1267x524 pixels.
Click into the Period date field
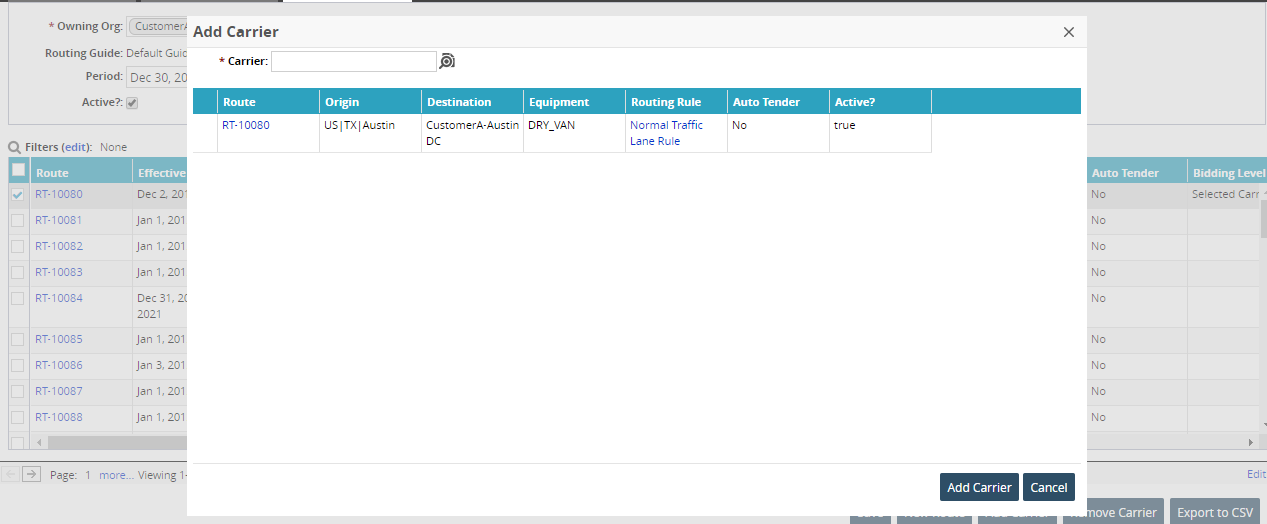[x=157, y=77]
